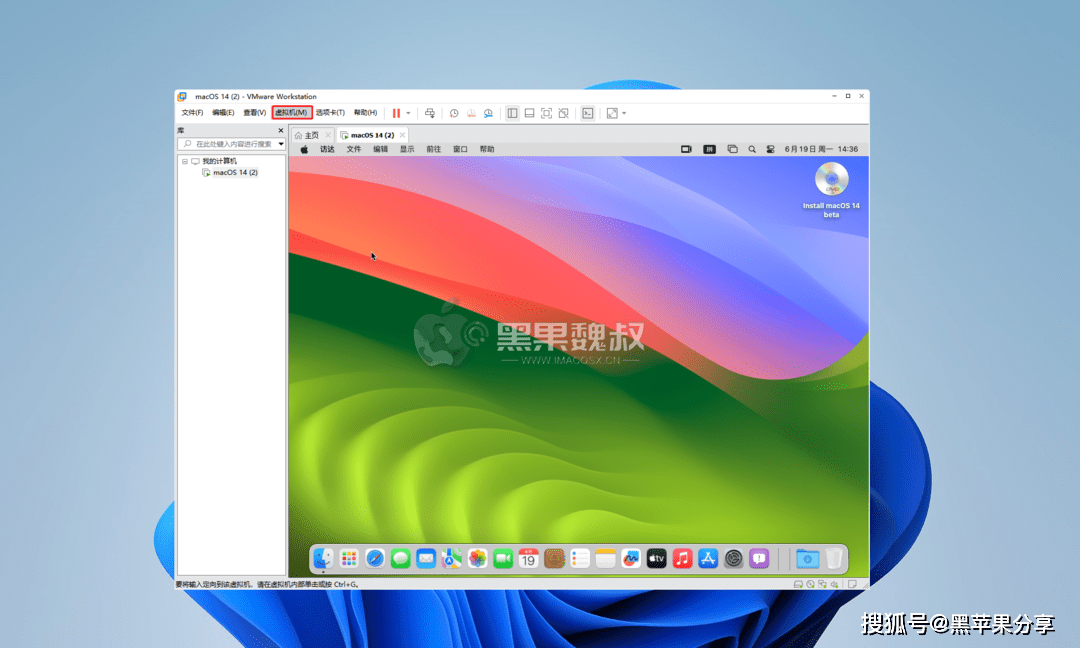Open the macOS 文件 menu
Viewport: 1080px width, 648px height.
(x=354, y=149)
